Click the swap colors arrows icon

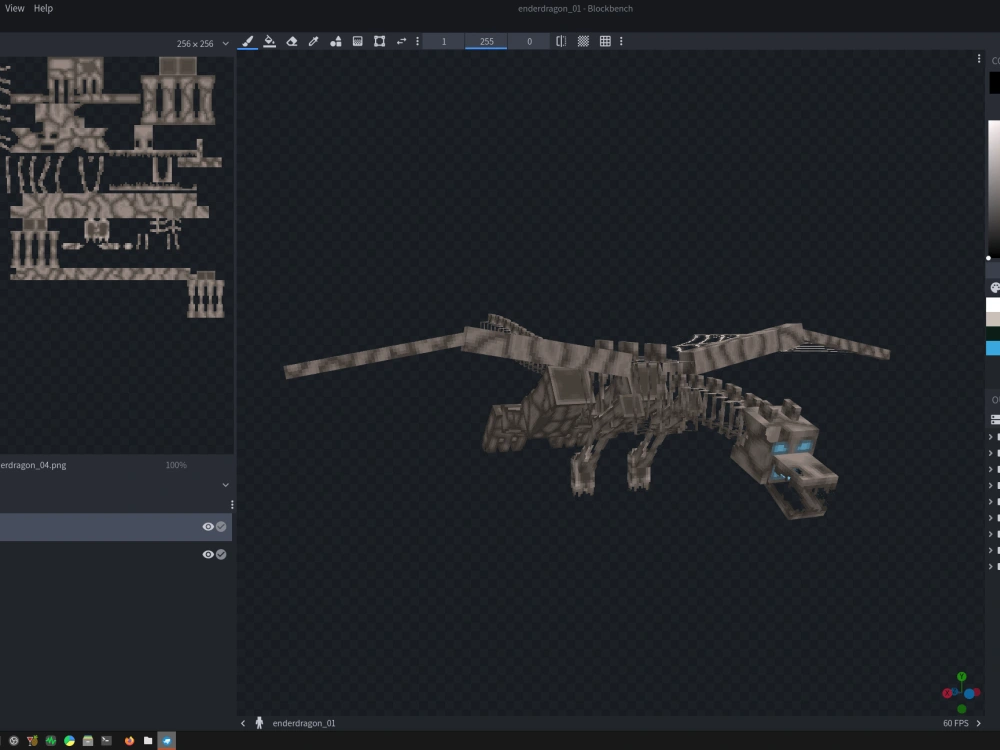[401, 42]
